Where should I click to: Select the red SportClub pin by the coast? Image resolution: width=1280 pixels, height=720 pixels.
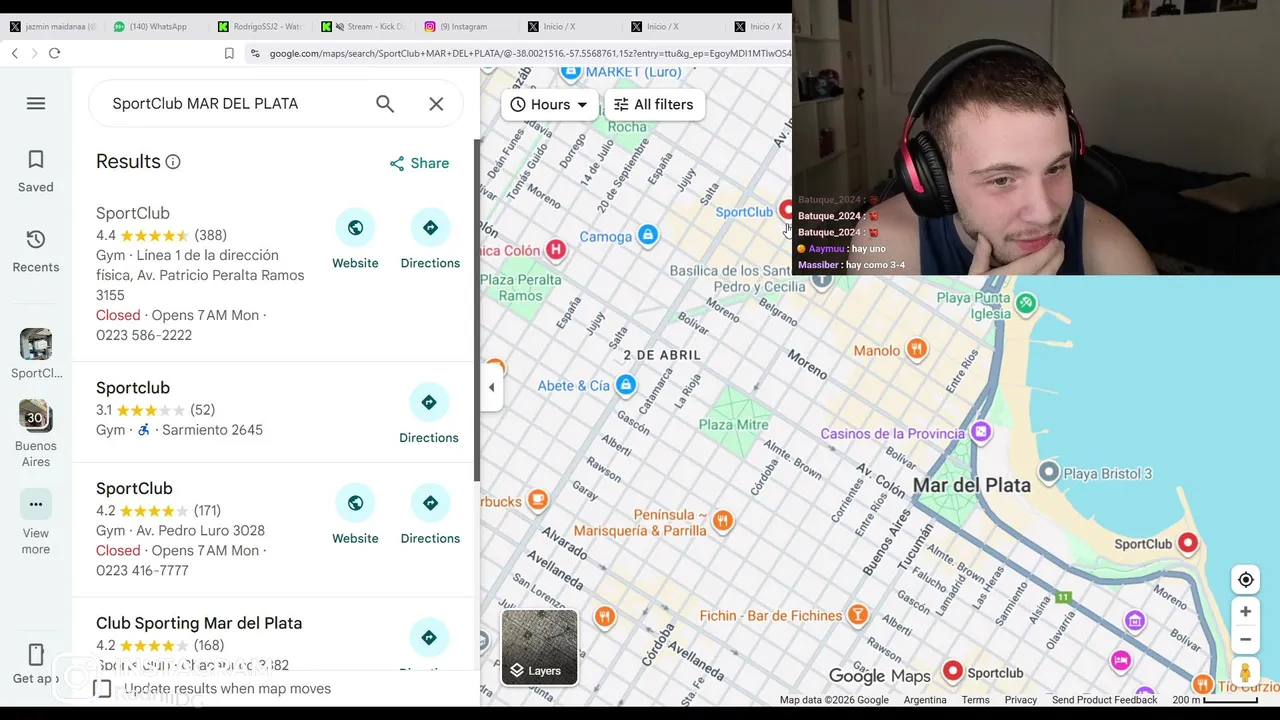pos(1187,542)
